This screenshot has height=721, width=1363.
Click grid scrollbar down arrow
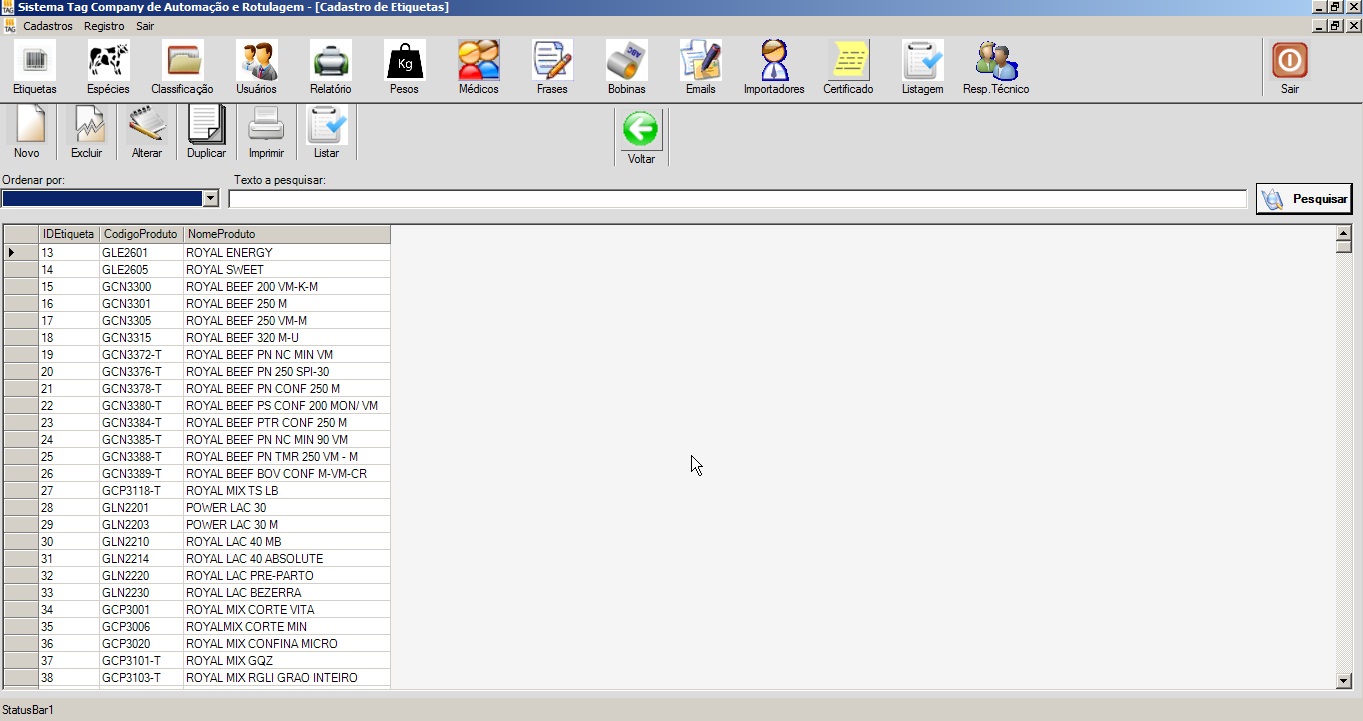point(1344,681)
